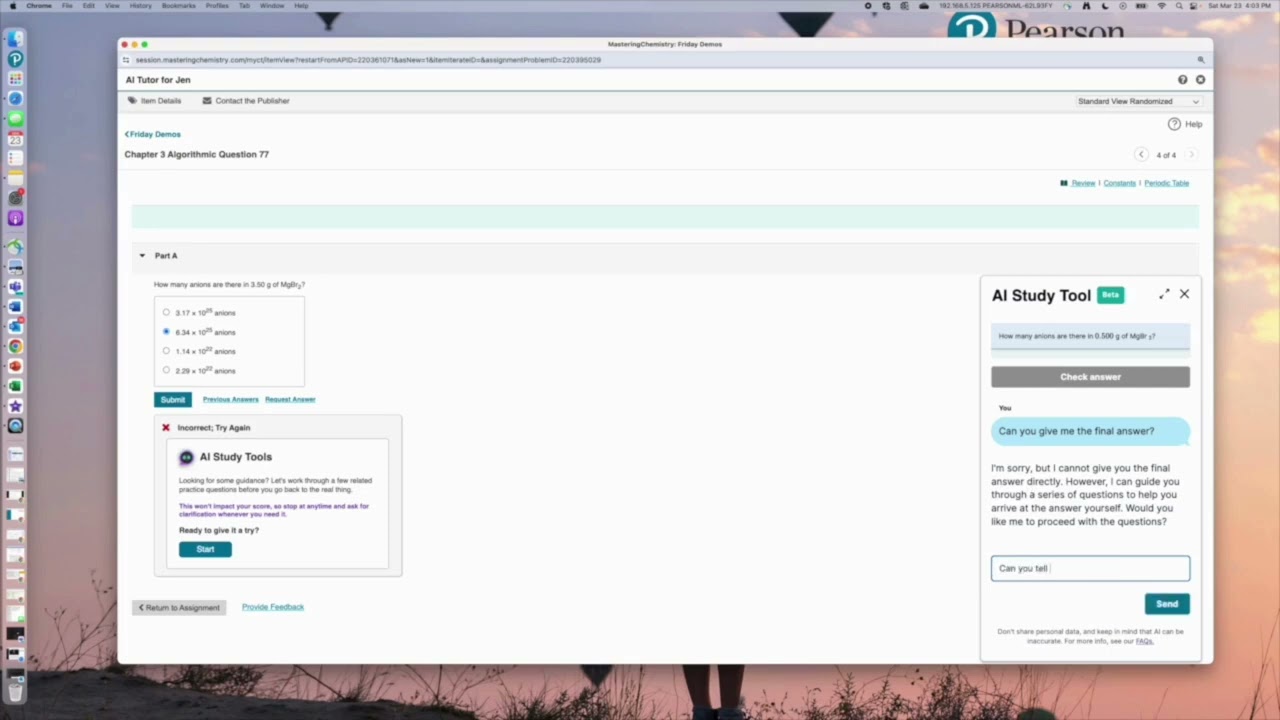Open the Provide Feedback link
Screen dimensions: 1280x720
click(x=273, y=607)
